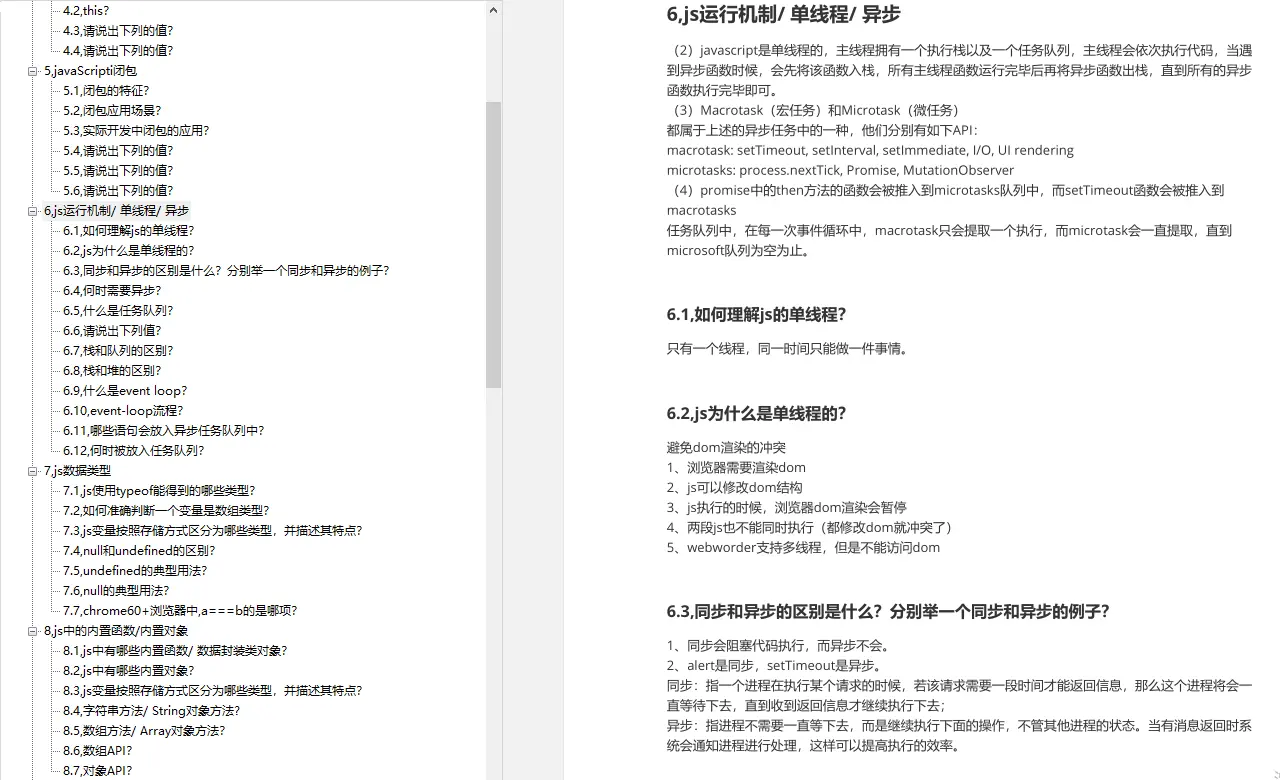Open outline item 7.3,js变量按照存储方式区分
The height and width of the screenshot is (780, 1280).
pos(212,531)
